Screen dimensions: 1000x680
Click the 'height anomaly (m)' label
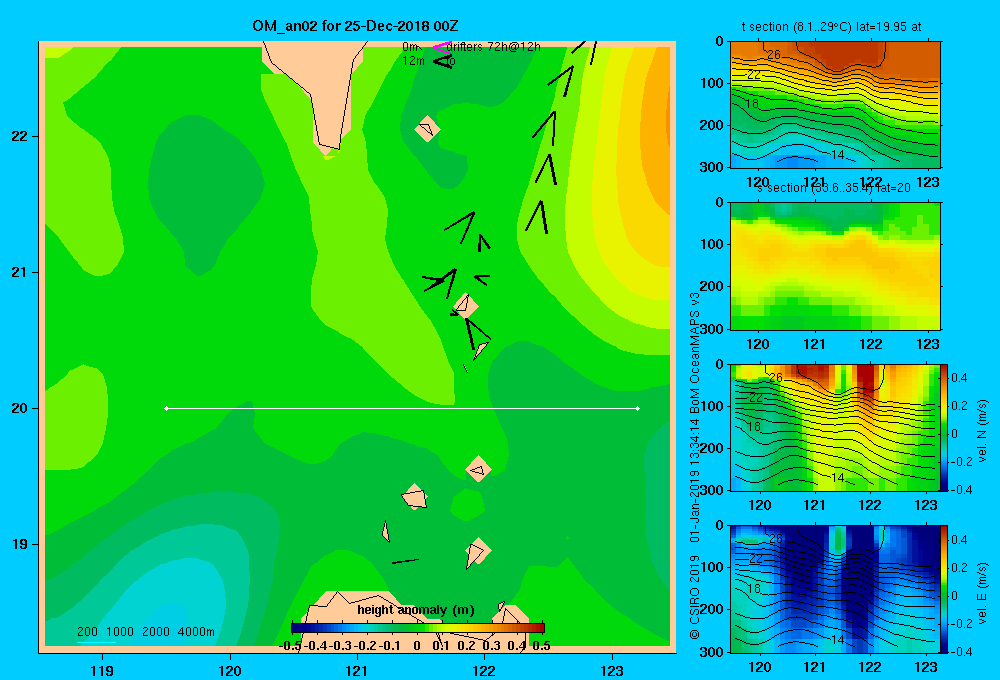pyautogui.click(x=416, y=610)
